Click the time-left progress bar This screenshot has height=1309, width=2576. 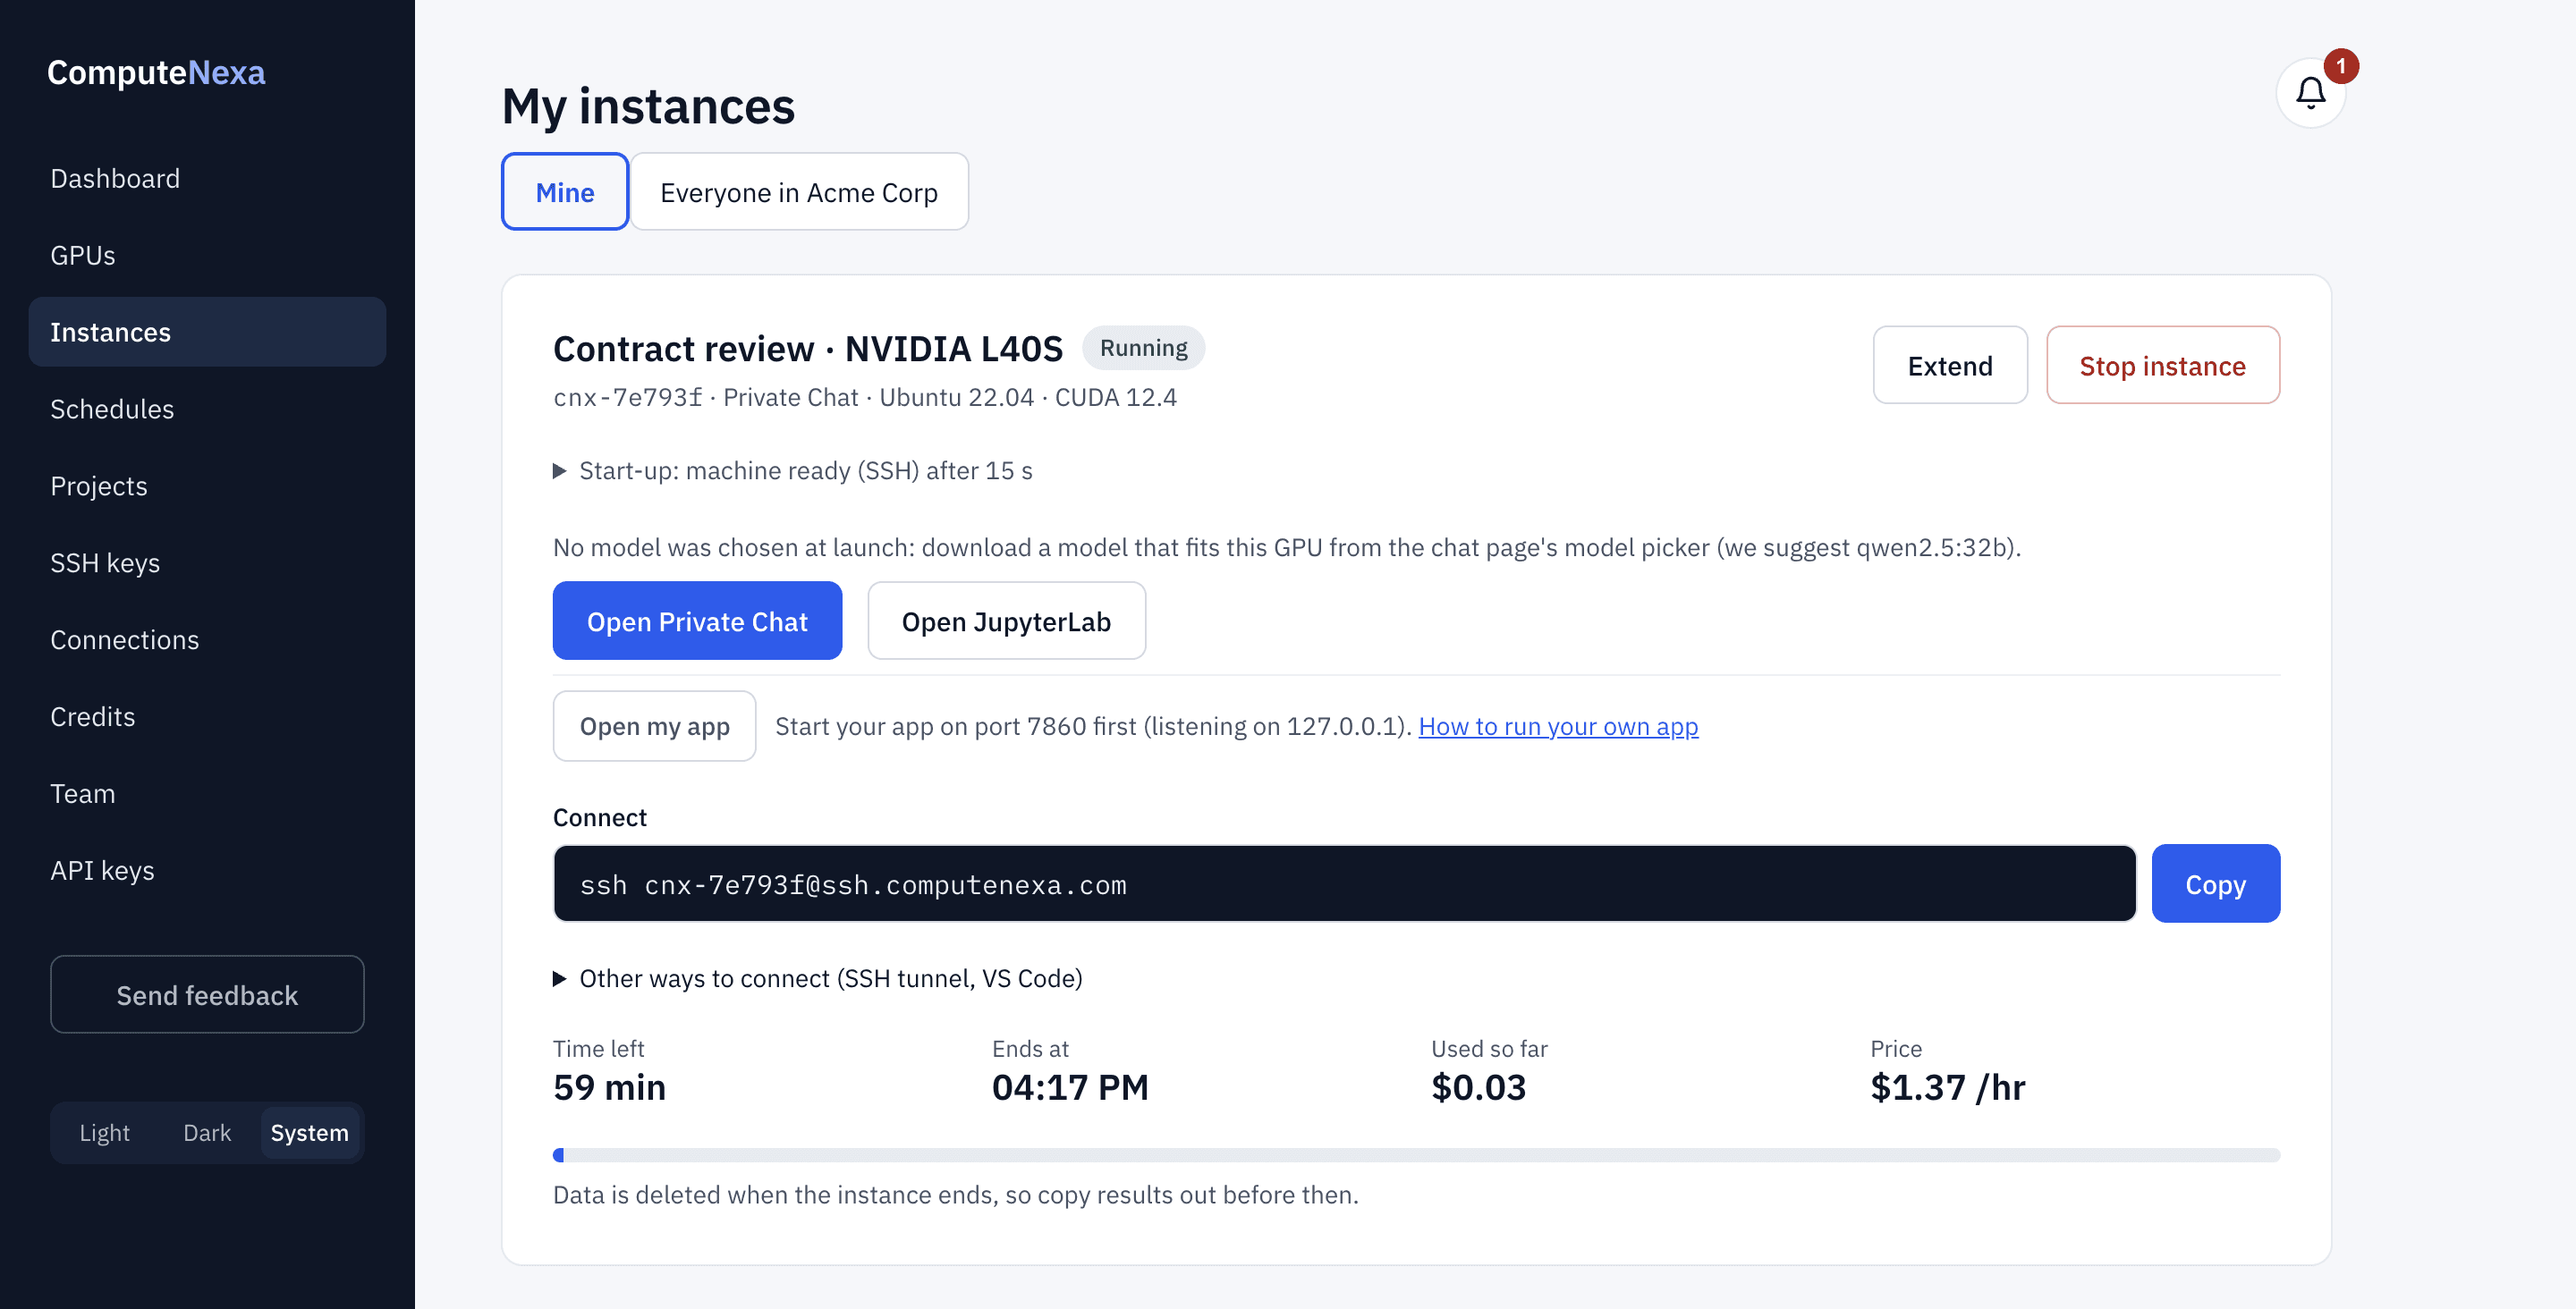[x=1416, y=1155]
